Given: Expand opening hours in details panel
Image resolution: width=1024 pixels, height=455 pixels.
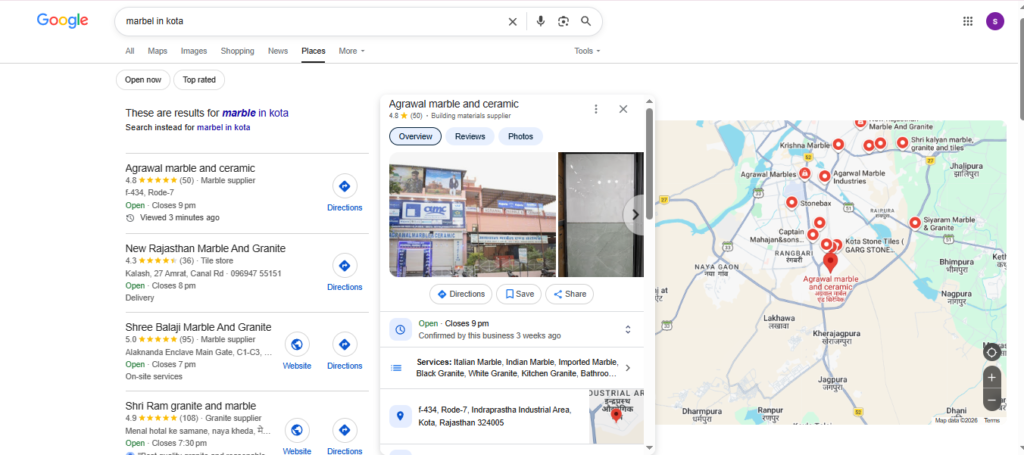Looking at the screenshot, I should pos(628,330).
